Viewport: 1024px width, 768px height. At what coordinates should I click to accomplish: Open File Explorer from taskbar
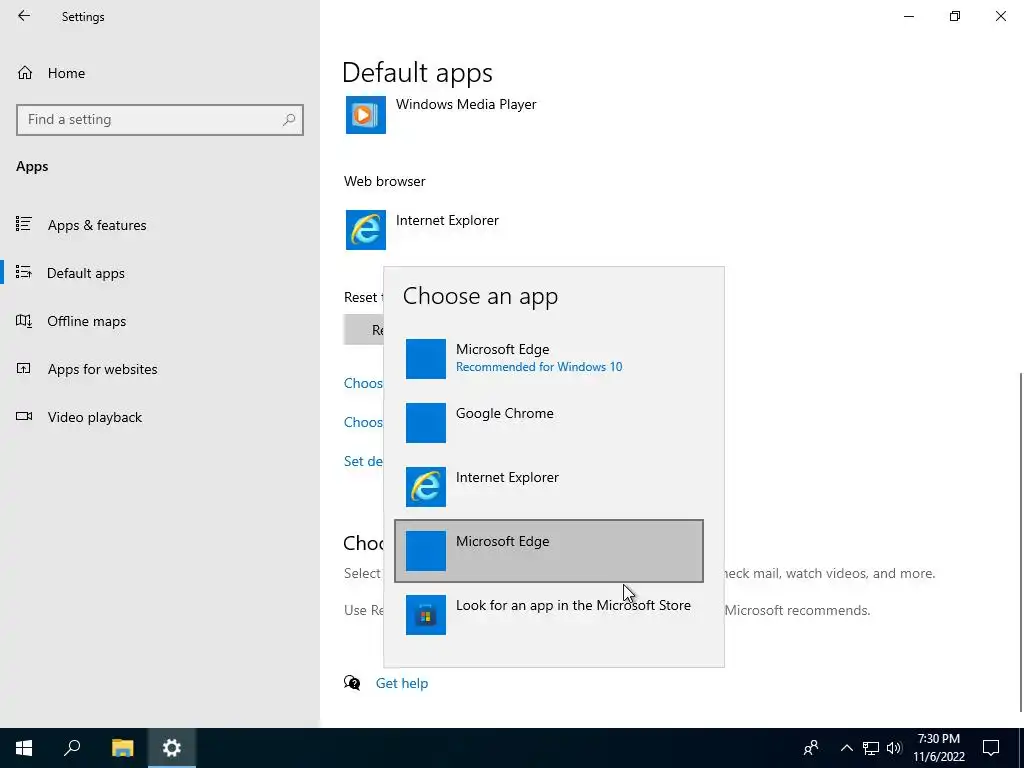pyautogui.click(x=122, y=748)
